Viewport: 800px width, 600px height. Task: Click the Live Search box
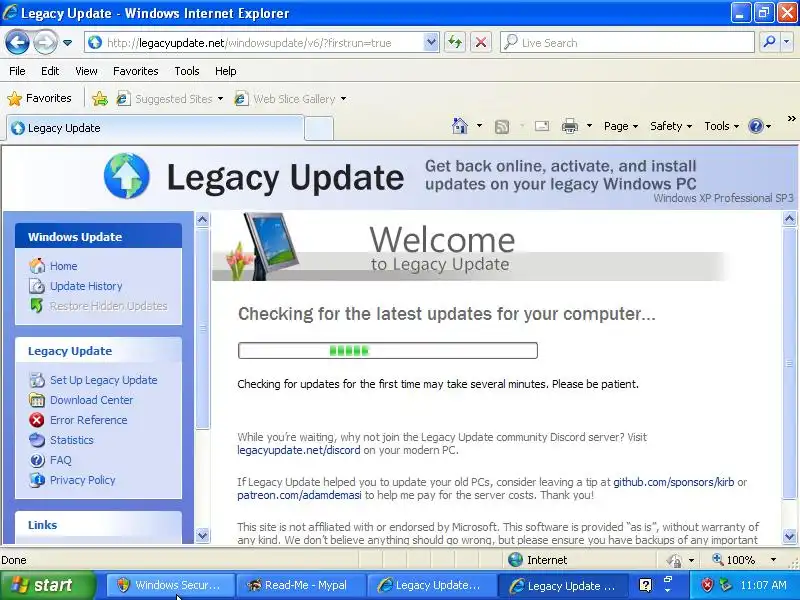point(628,43)
